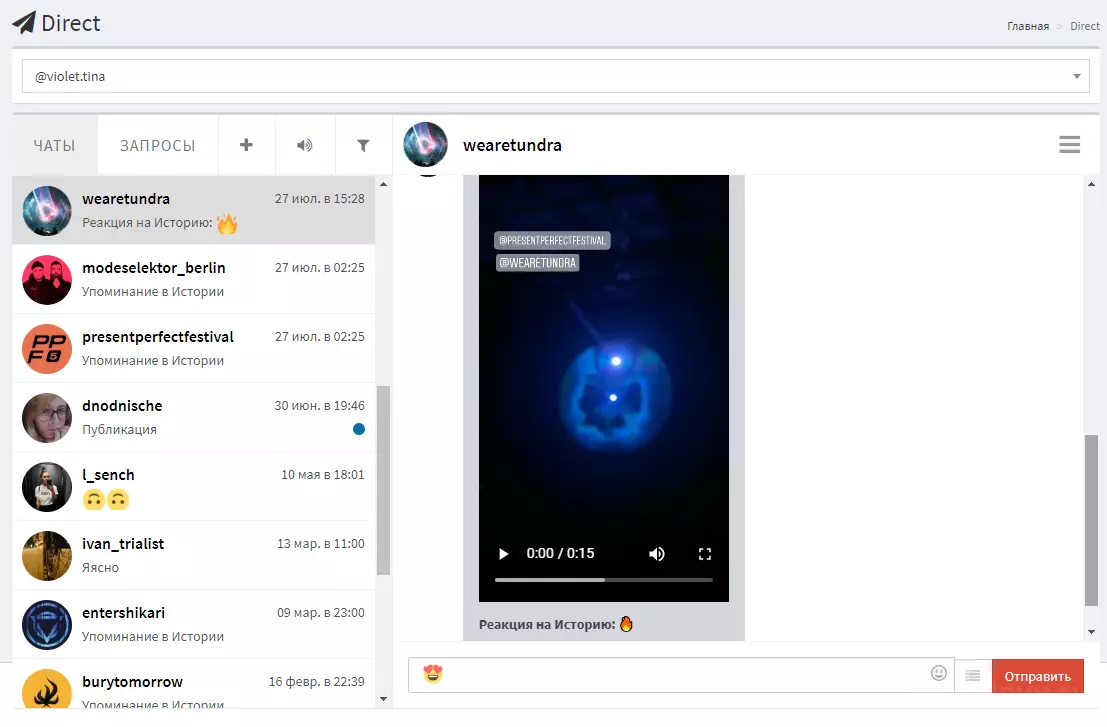Click the conversation scrollbar down arrow
This screenshot has width=1107, height=727.
[x=1091, y=632]
